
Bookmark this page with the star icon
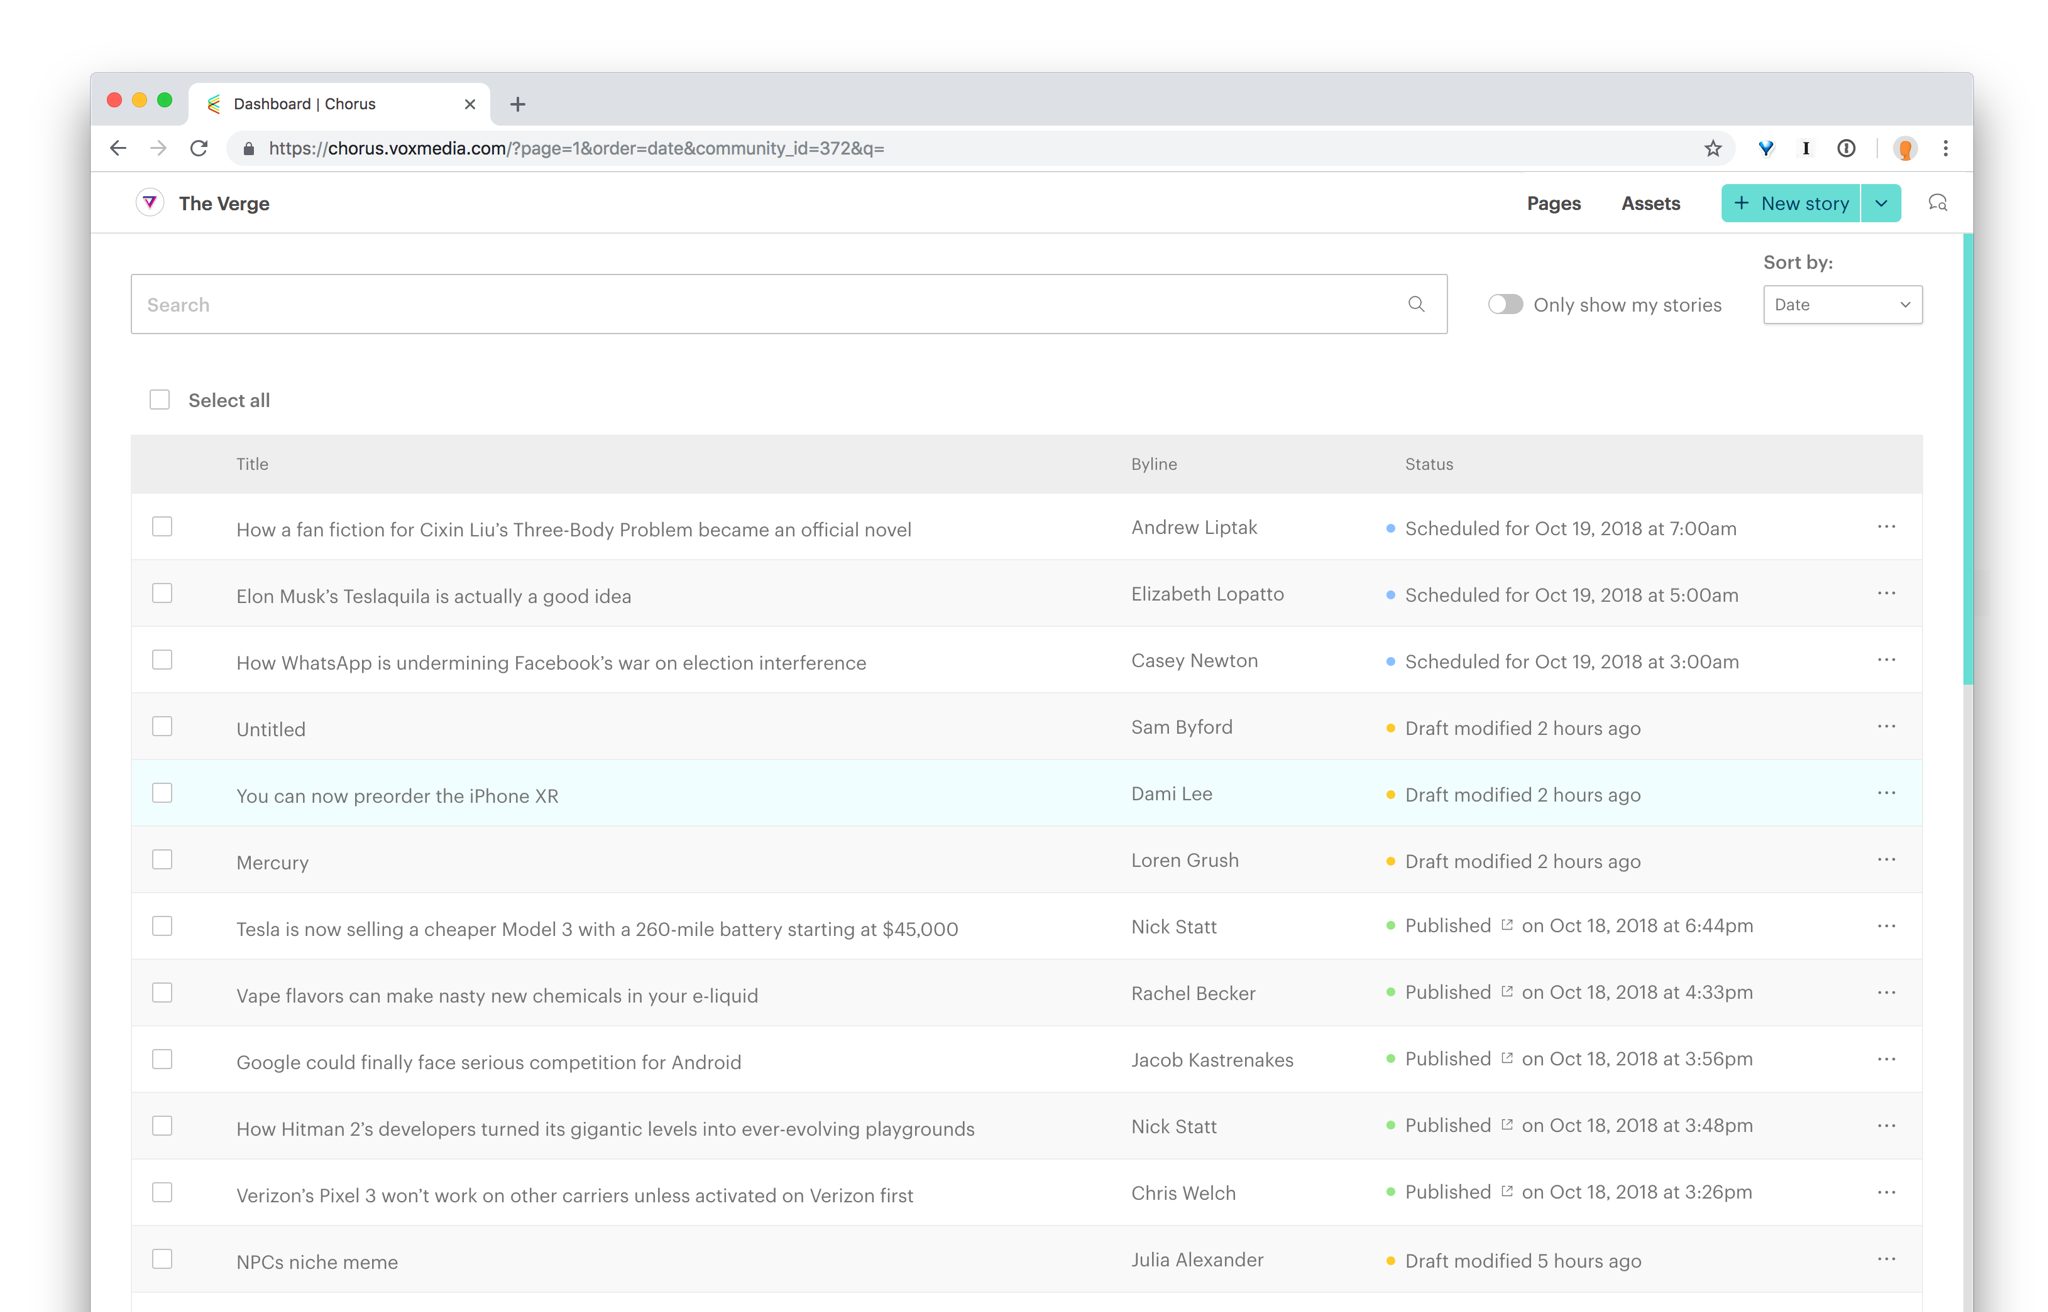coord(1713,148)
